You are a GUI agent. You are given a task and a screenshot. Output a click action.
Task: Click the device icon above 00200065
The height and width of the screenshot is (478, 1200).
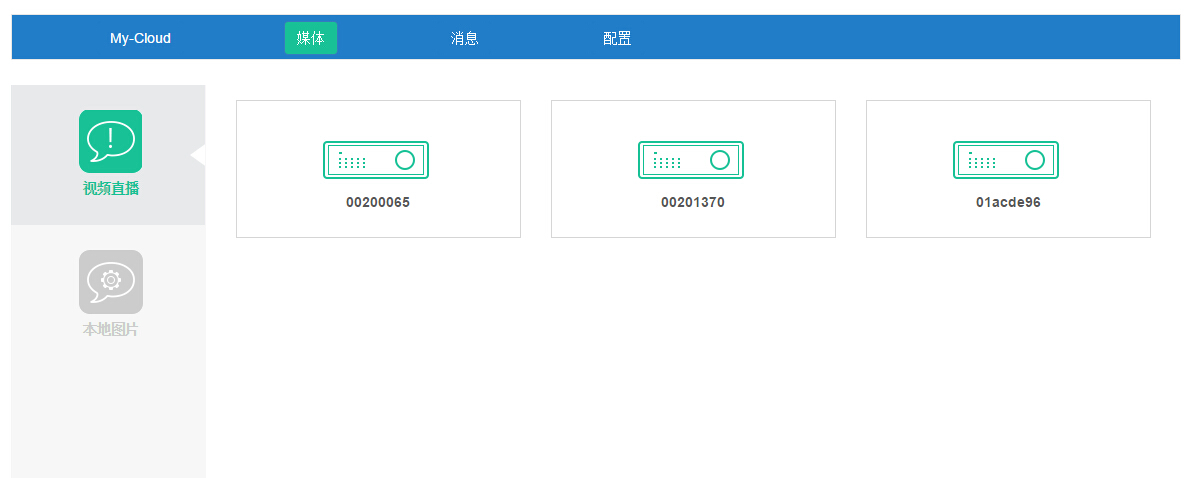coord(376,160)
